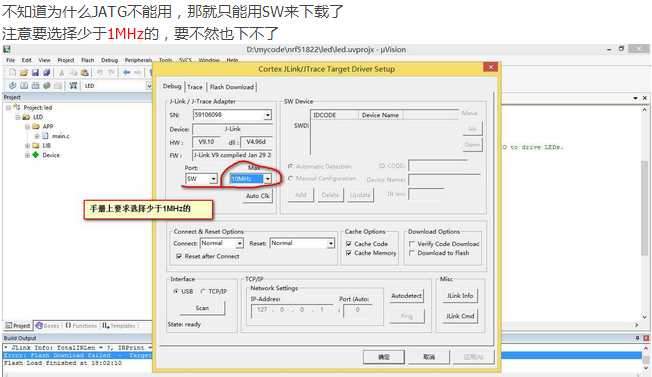The height and width of the screenshot is (377, 652).
Task: Click the IP-Address input field
Action: pyautogui.click(x=292, y=310)
